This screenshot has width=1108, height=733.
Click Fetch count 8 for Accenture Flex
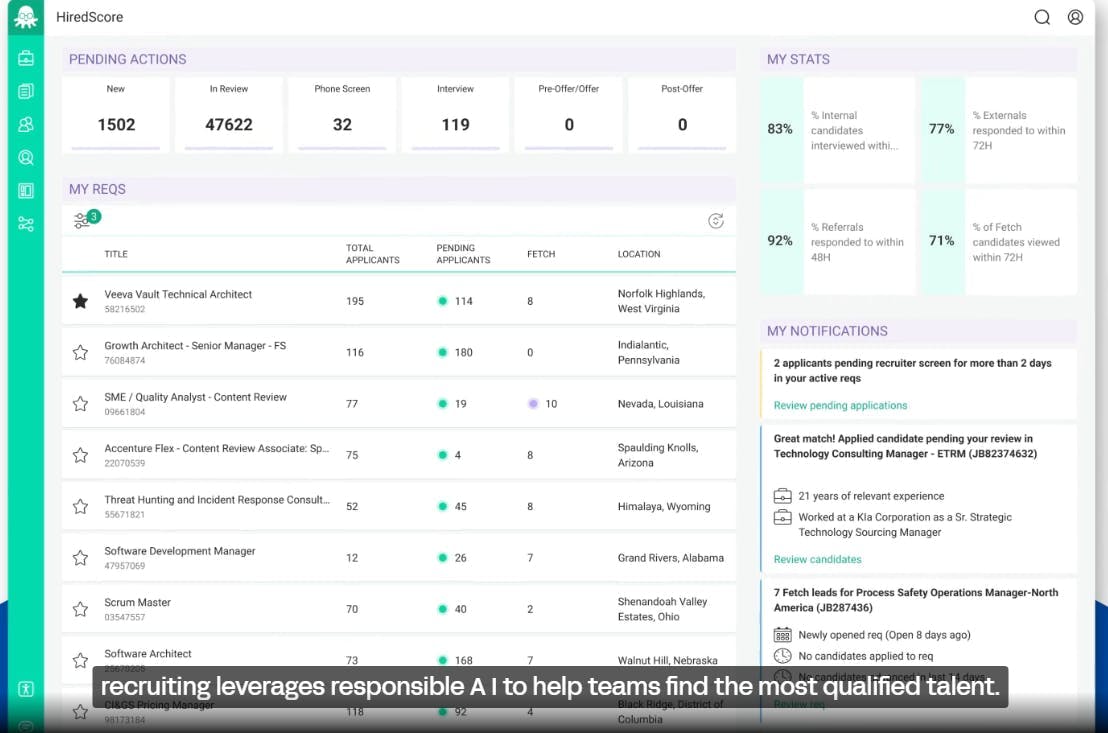(x=530, y=455)
